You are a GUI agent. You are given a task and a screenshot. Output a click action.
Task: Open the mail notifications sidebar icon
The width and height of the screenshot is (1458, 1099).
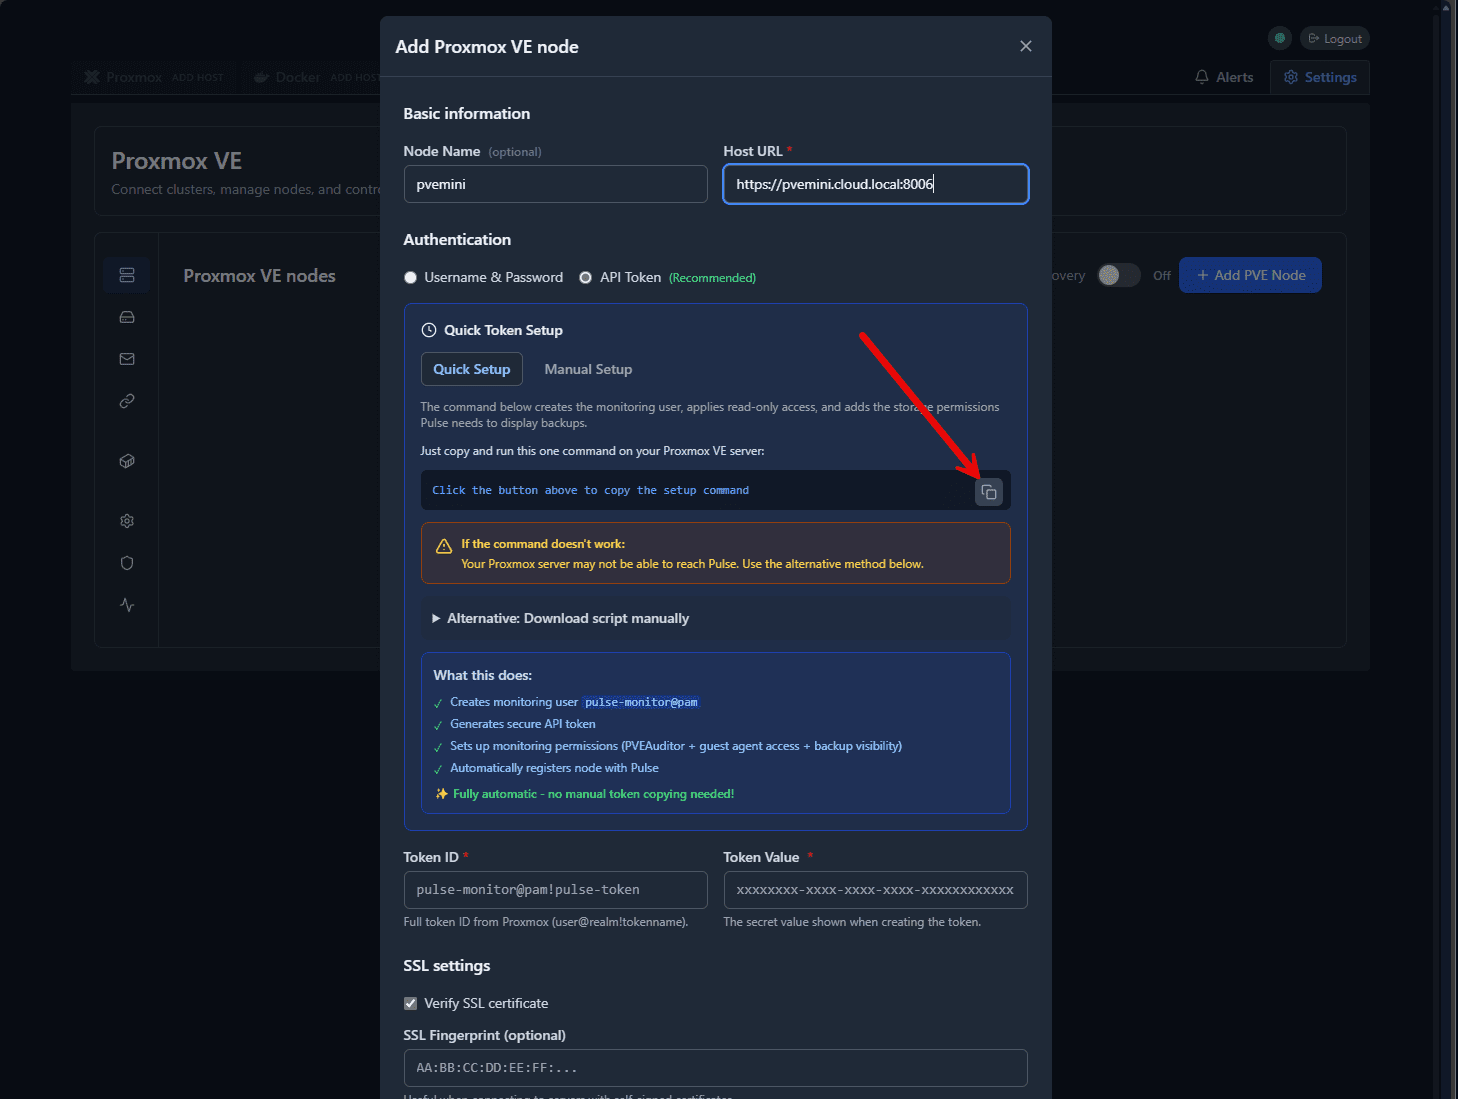(x=126, y=358)
